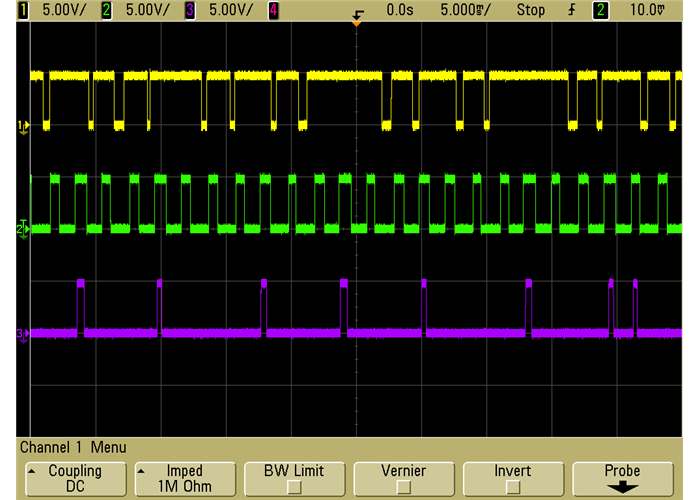Click the 0.0s delay time readout
Image resolution: width=700 pixels, height=500 pixels.
pyautogui.click(x=400, y=10)
